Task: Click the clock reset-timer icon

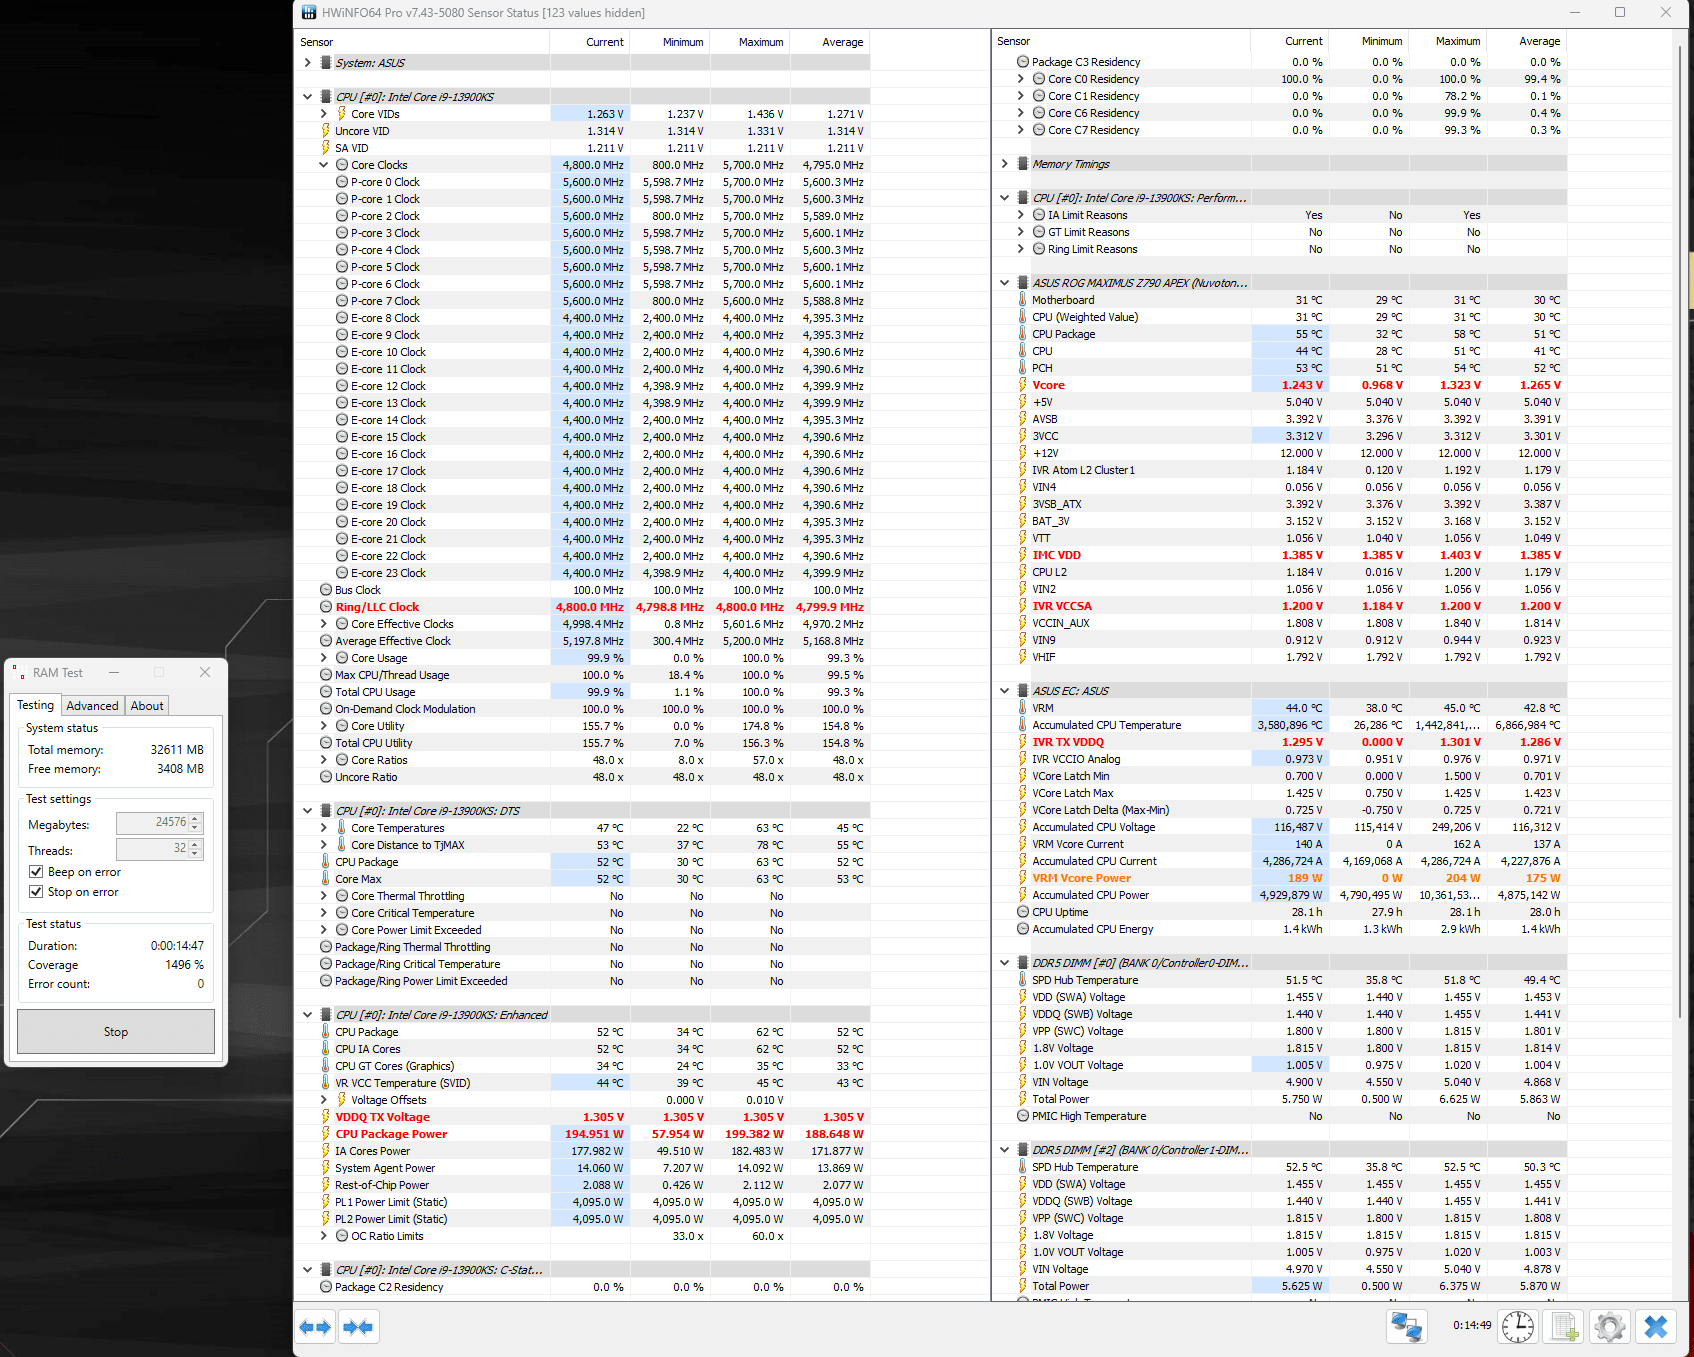Action: coord(1518,1327)
